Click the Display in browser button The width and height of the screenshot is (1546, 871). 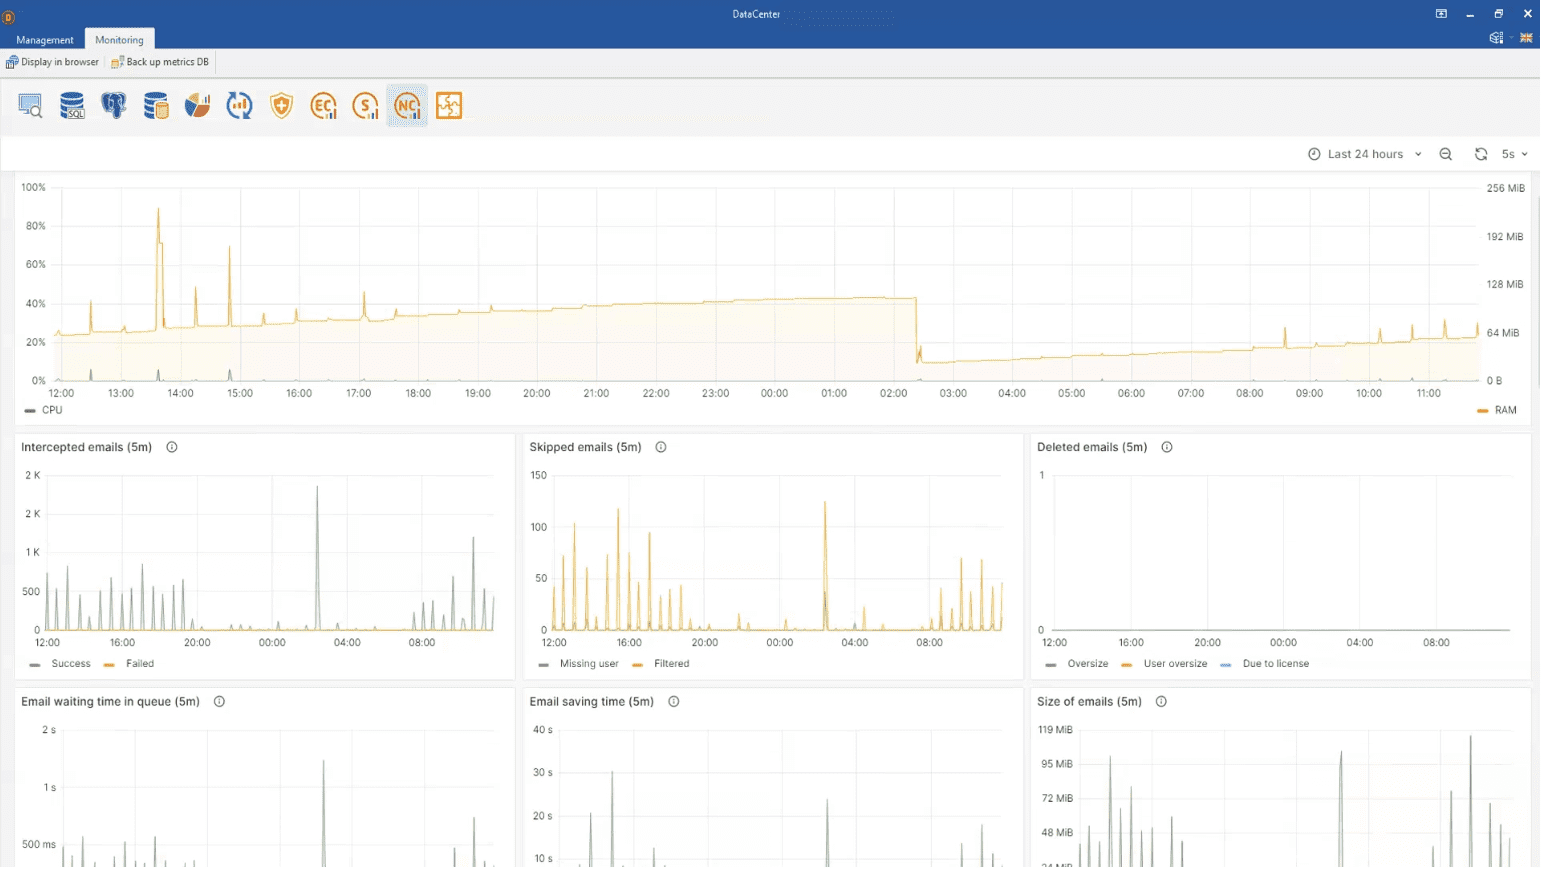(53, 62)
